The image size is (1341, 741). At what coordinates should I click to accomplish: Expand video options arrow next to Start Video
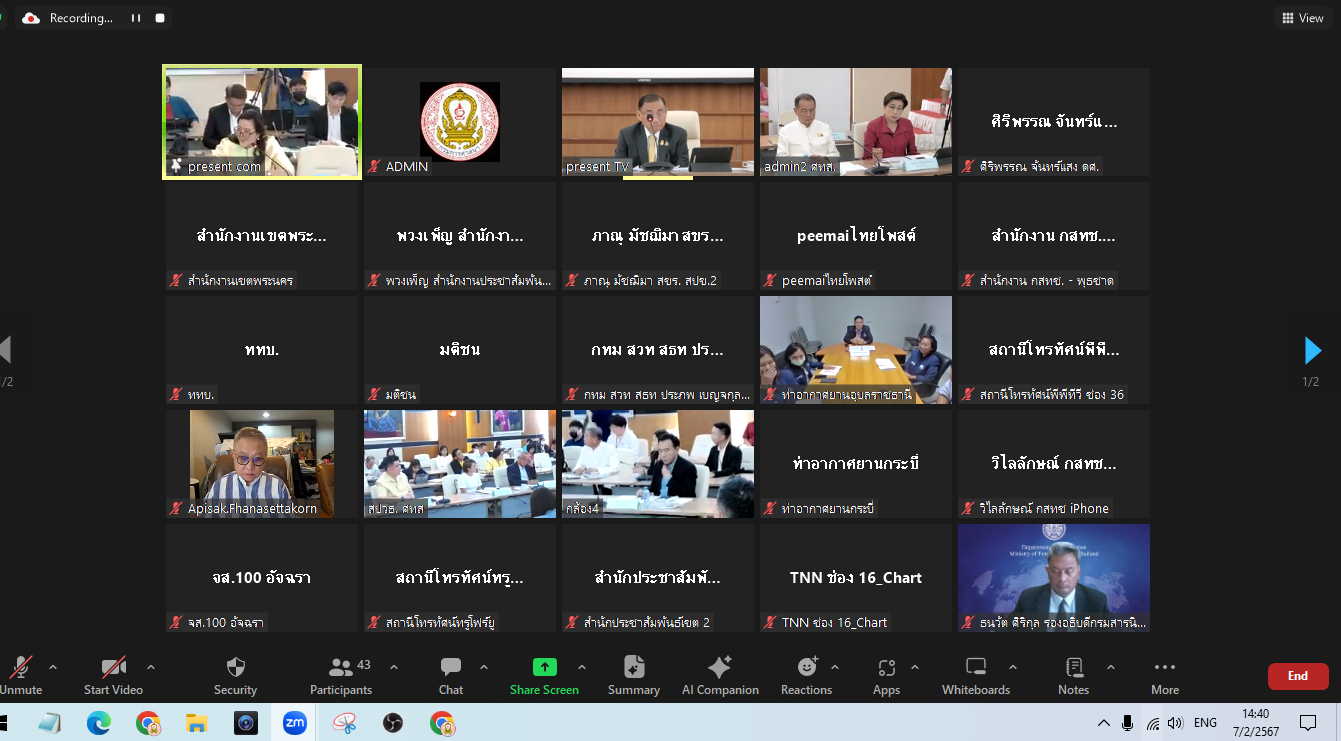click(151, 667)
